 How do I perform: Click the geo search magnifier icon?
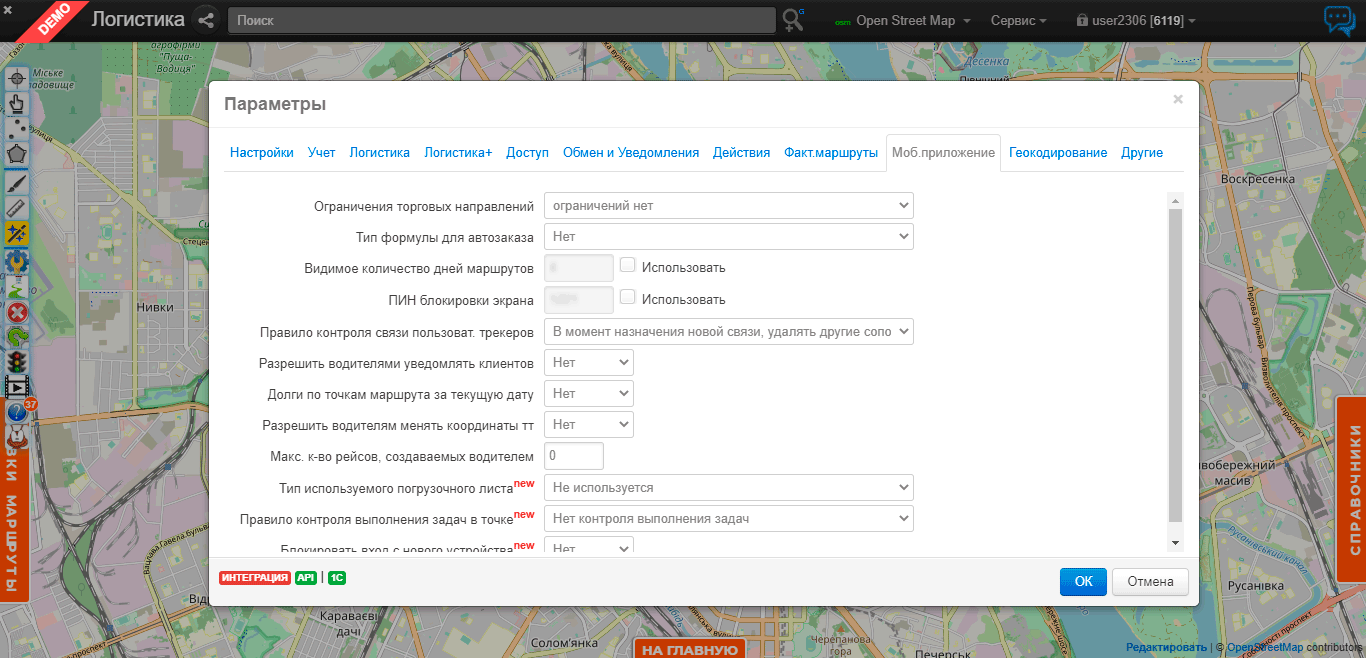tap(794, 20)
